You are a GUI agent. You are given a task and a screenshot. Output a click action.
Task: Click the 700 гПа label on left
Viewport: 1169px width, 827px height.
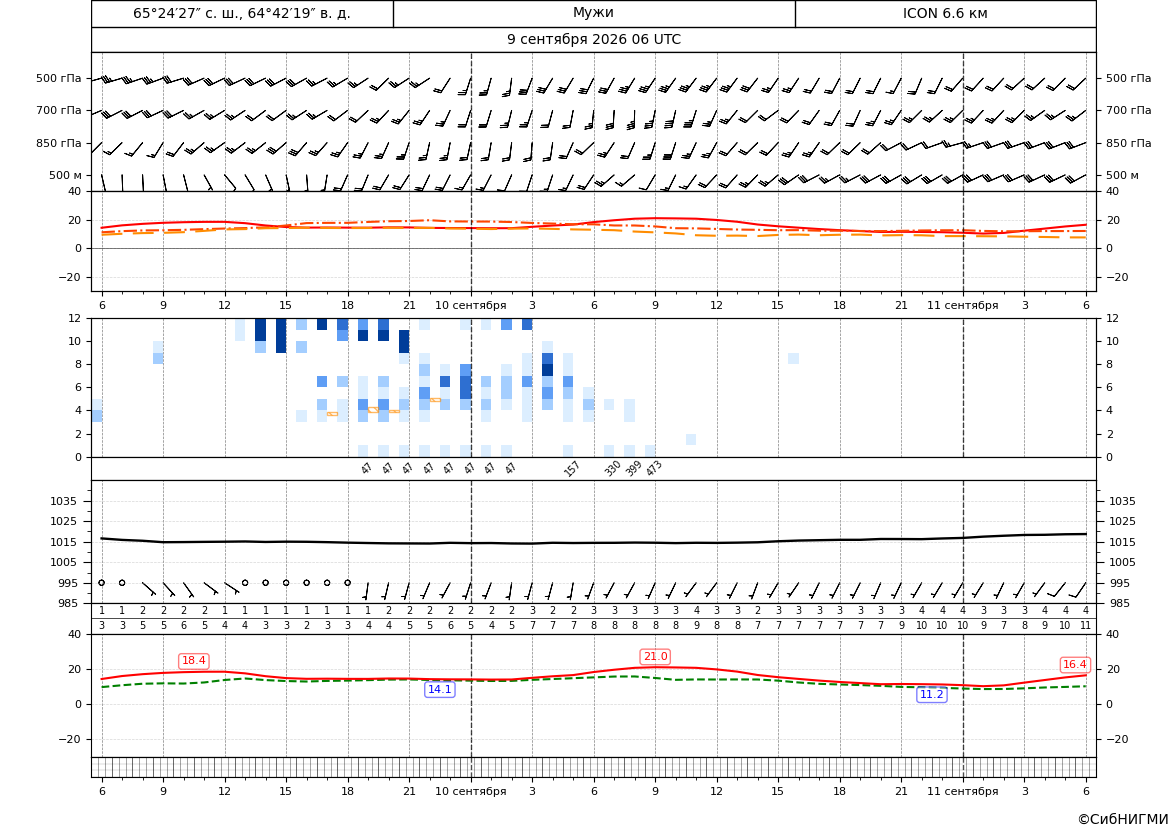tap(59, 110)
